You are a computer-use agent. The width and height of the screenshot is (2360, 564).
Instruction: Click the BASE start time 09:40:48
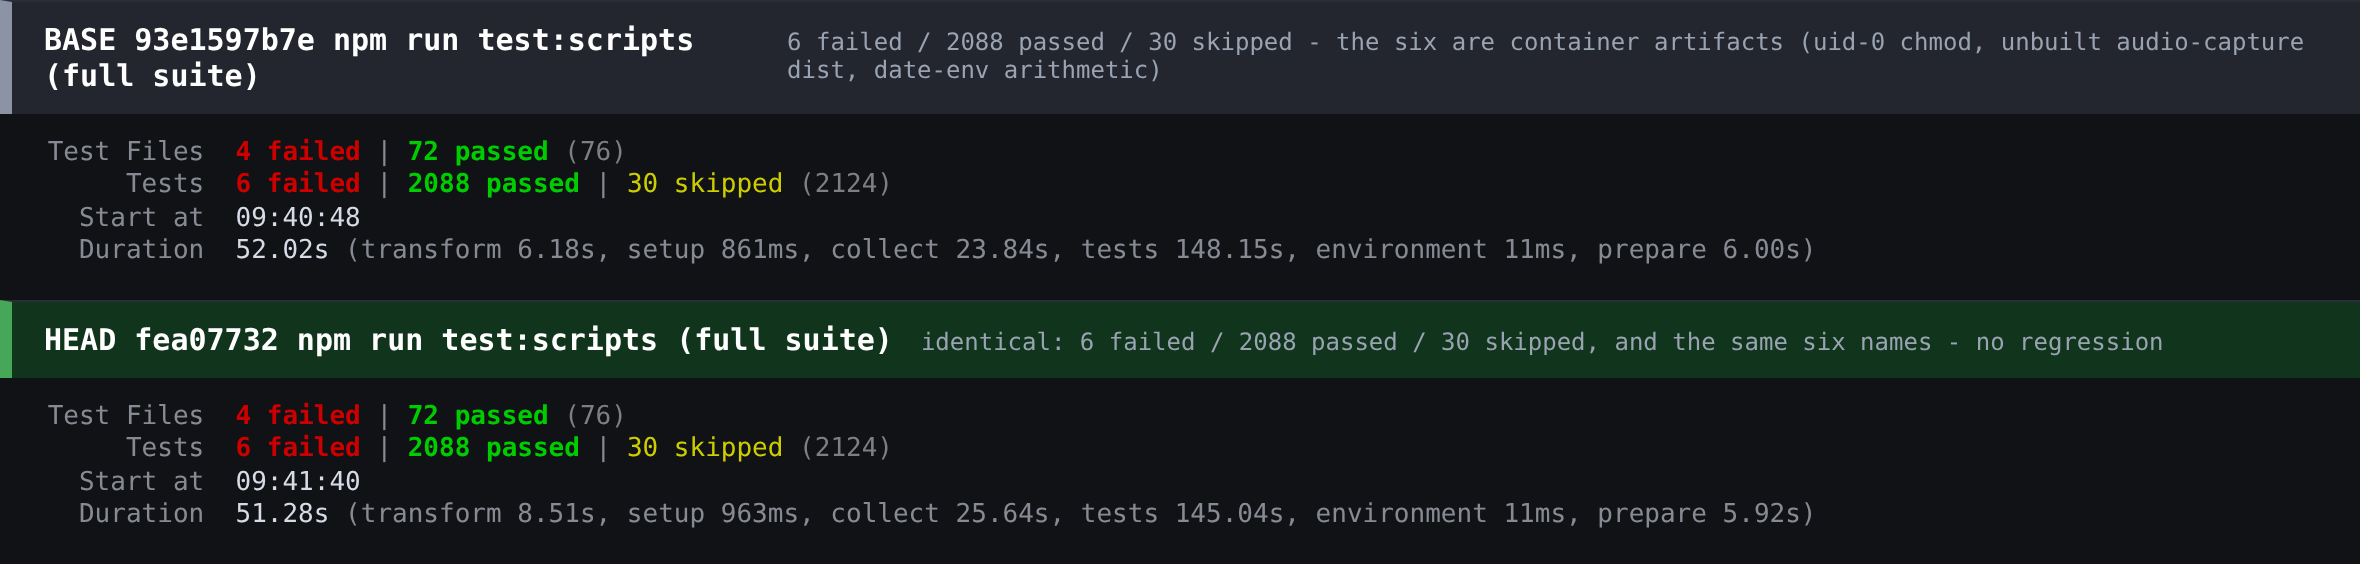click(298, 217)
